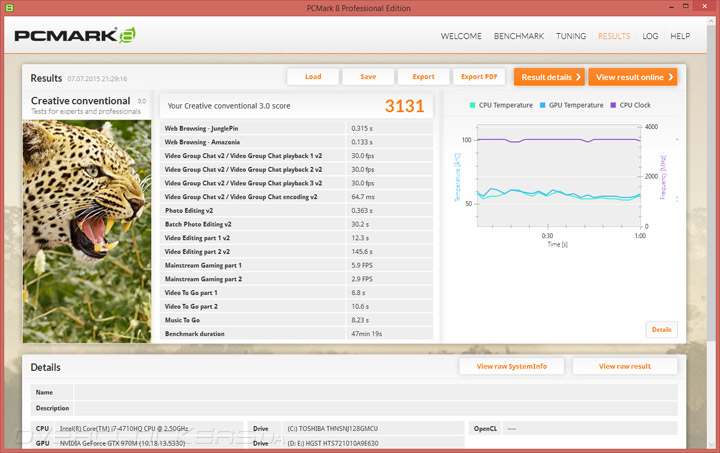This screenshot has height=453, width=720.
Task: Click the Load button
Action: 313,77
